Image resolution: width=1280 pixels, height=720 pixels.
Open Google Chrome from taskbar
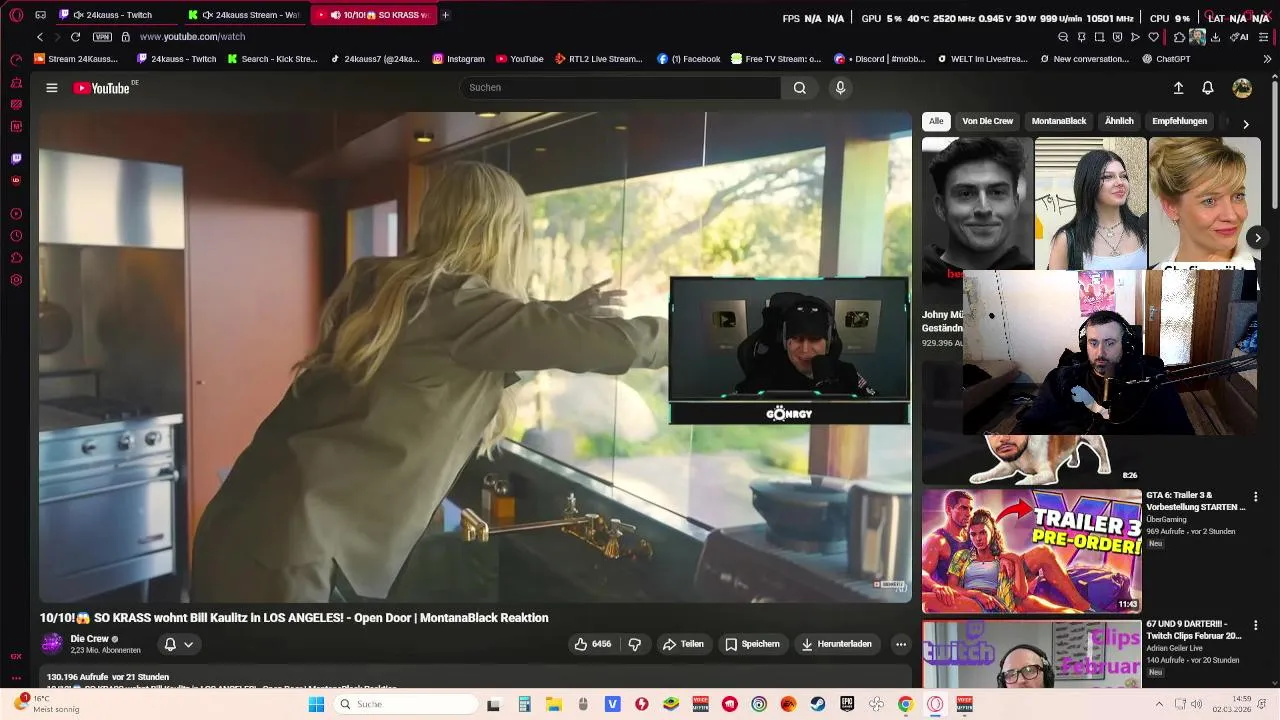tap(905, 704)
